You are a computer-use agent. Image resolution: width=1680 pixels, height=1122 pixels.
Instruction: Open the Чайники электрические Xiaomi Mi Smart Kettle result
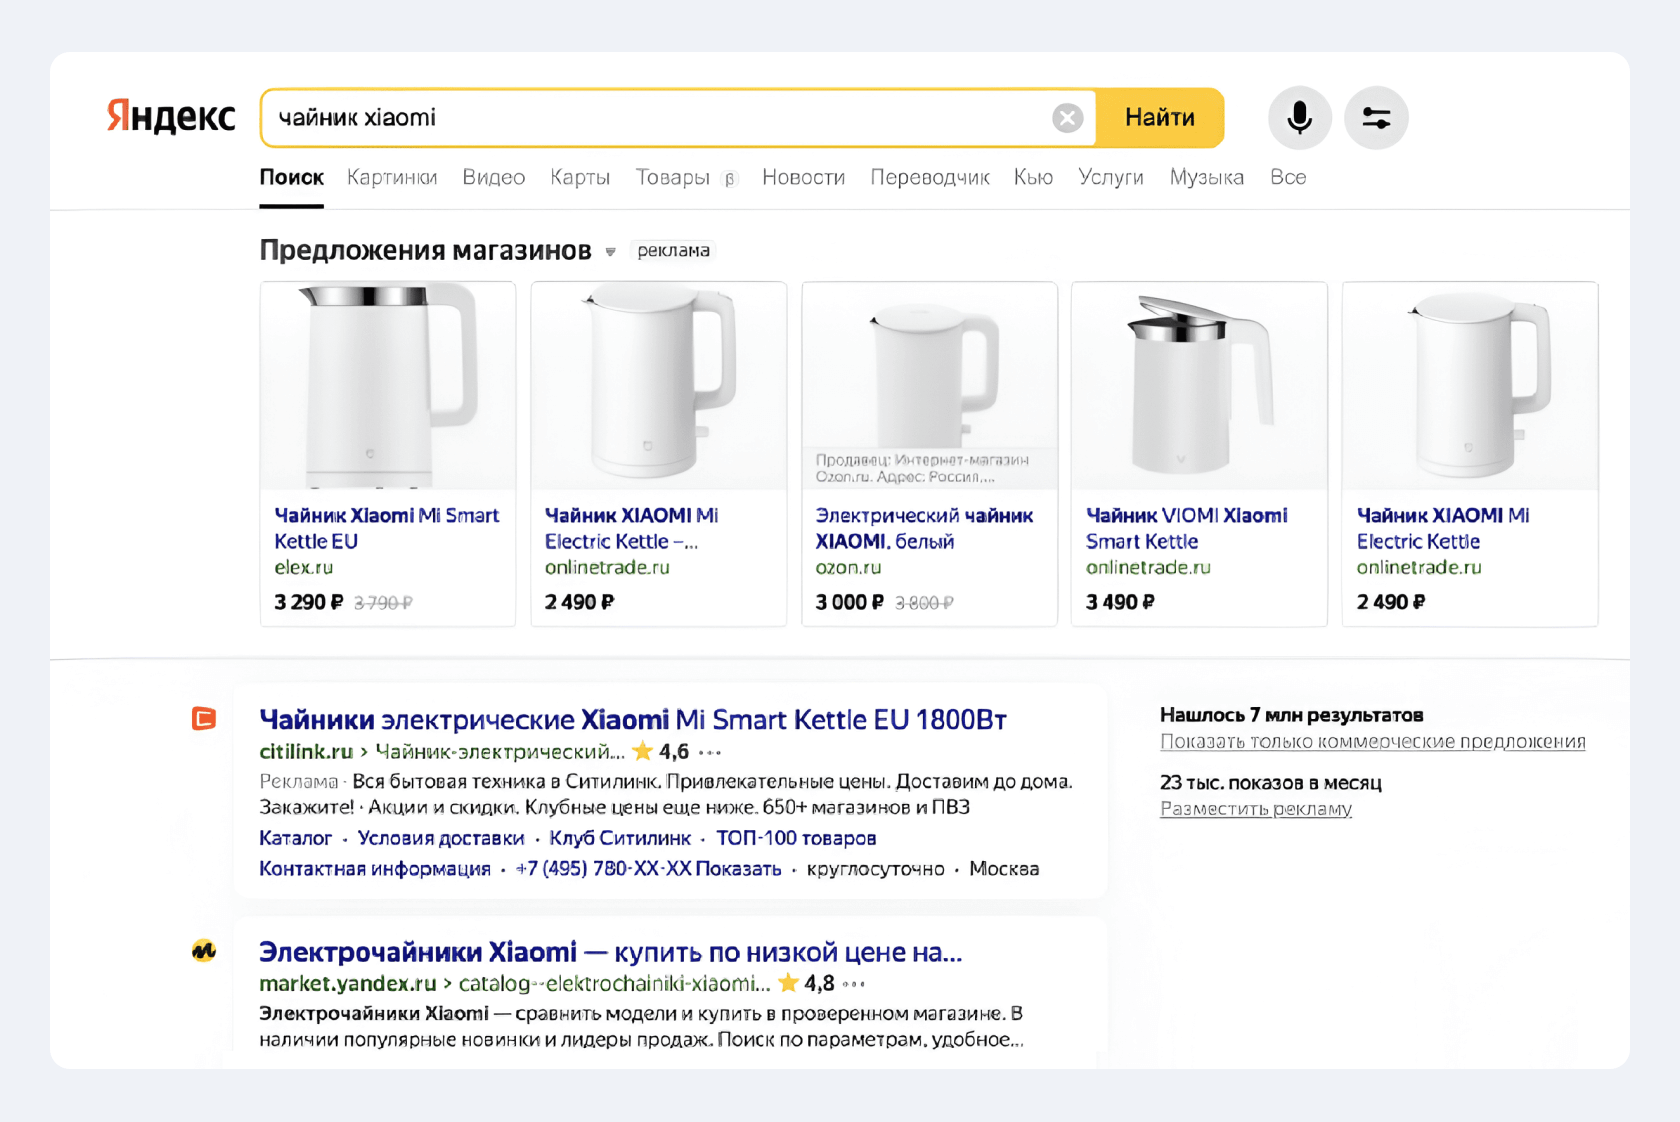[632, 720]
